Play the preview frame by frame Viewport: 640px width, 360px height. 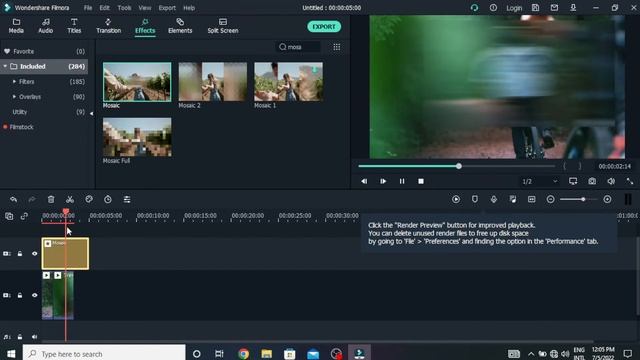point(383,181)
